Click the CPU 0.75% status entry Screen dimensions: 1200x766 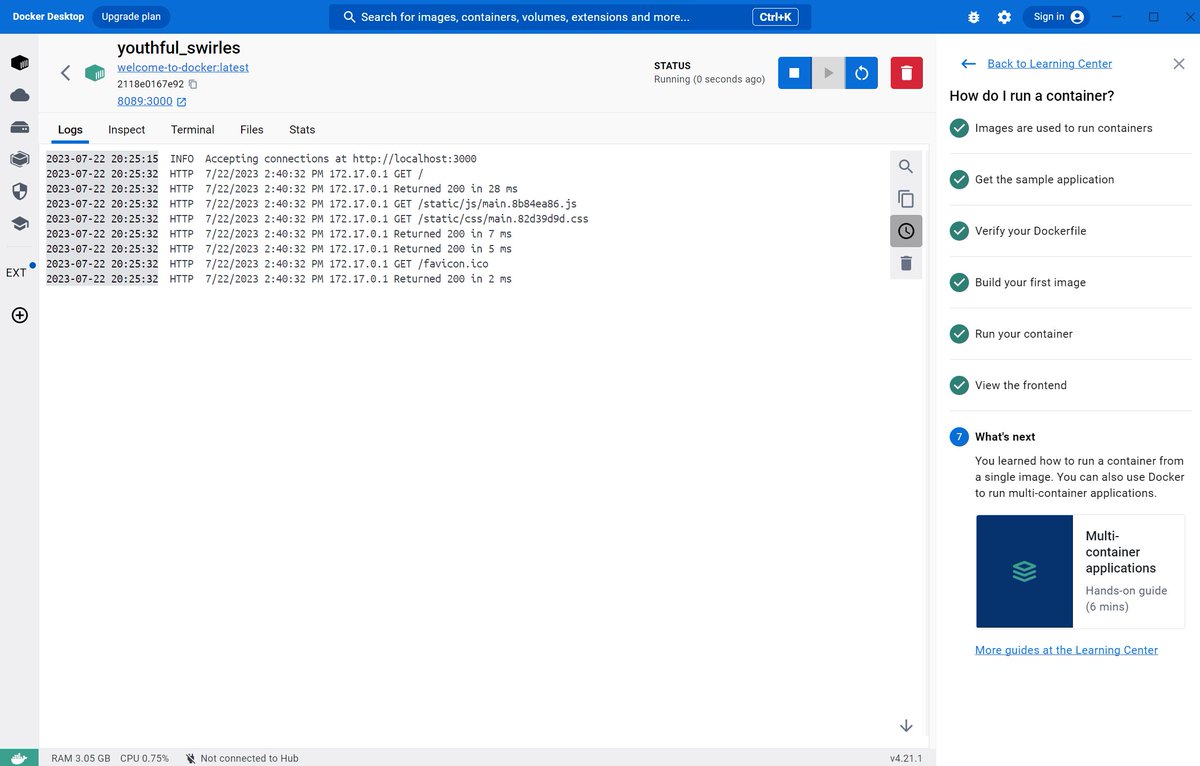tap(144, 758)
